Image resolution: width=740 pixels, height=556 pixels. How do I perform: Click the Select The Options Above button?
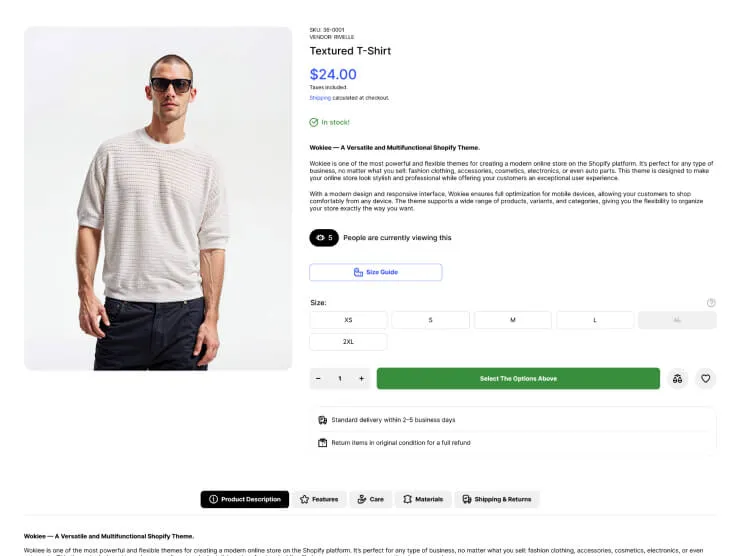coord(518,379)
